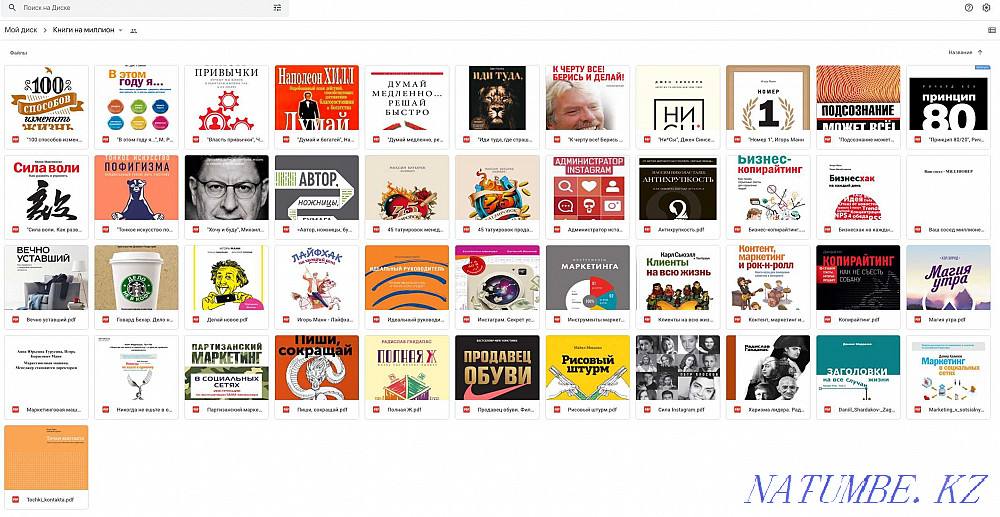The image size is (1000, 517).
Task: Select the Тонкое искусство пофигизма cover
Action: (x=136, y=188)
